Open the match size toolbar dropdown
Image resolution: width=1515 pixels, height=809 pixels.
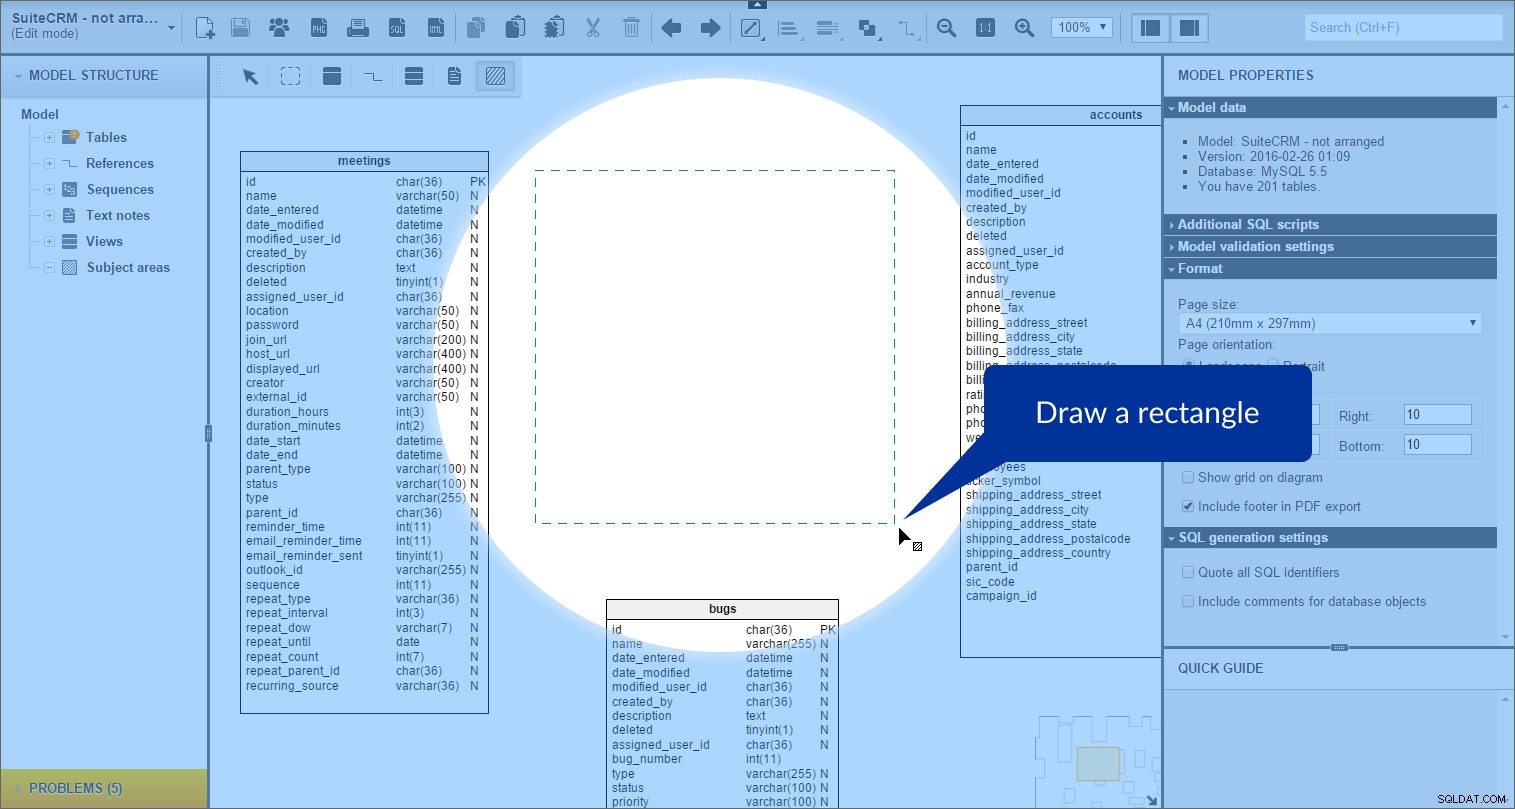point(828,29)
